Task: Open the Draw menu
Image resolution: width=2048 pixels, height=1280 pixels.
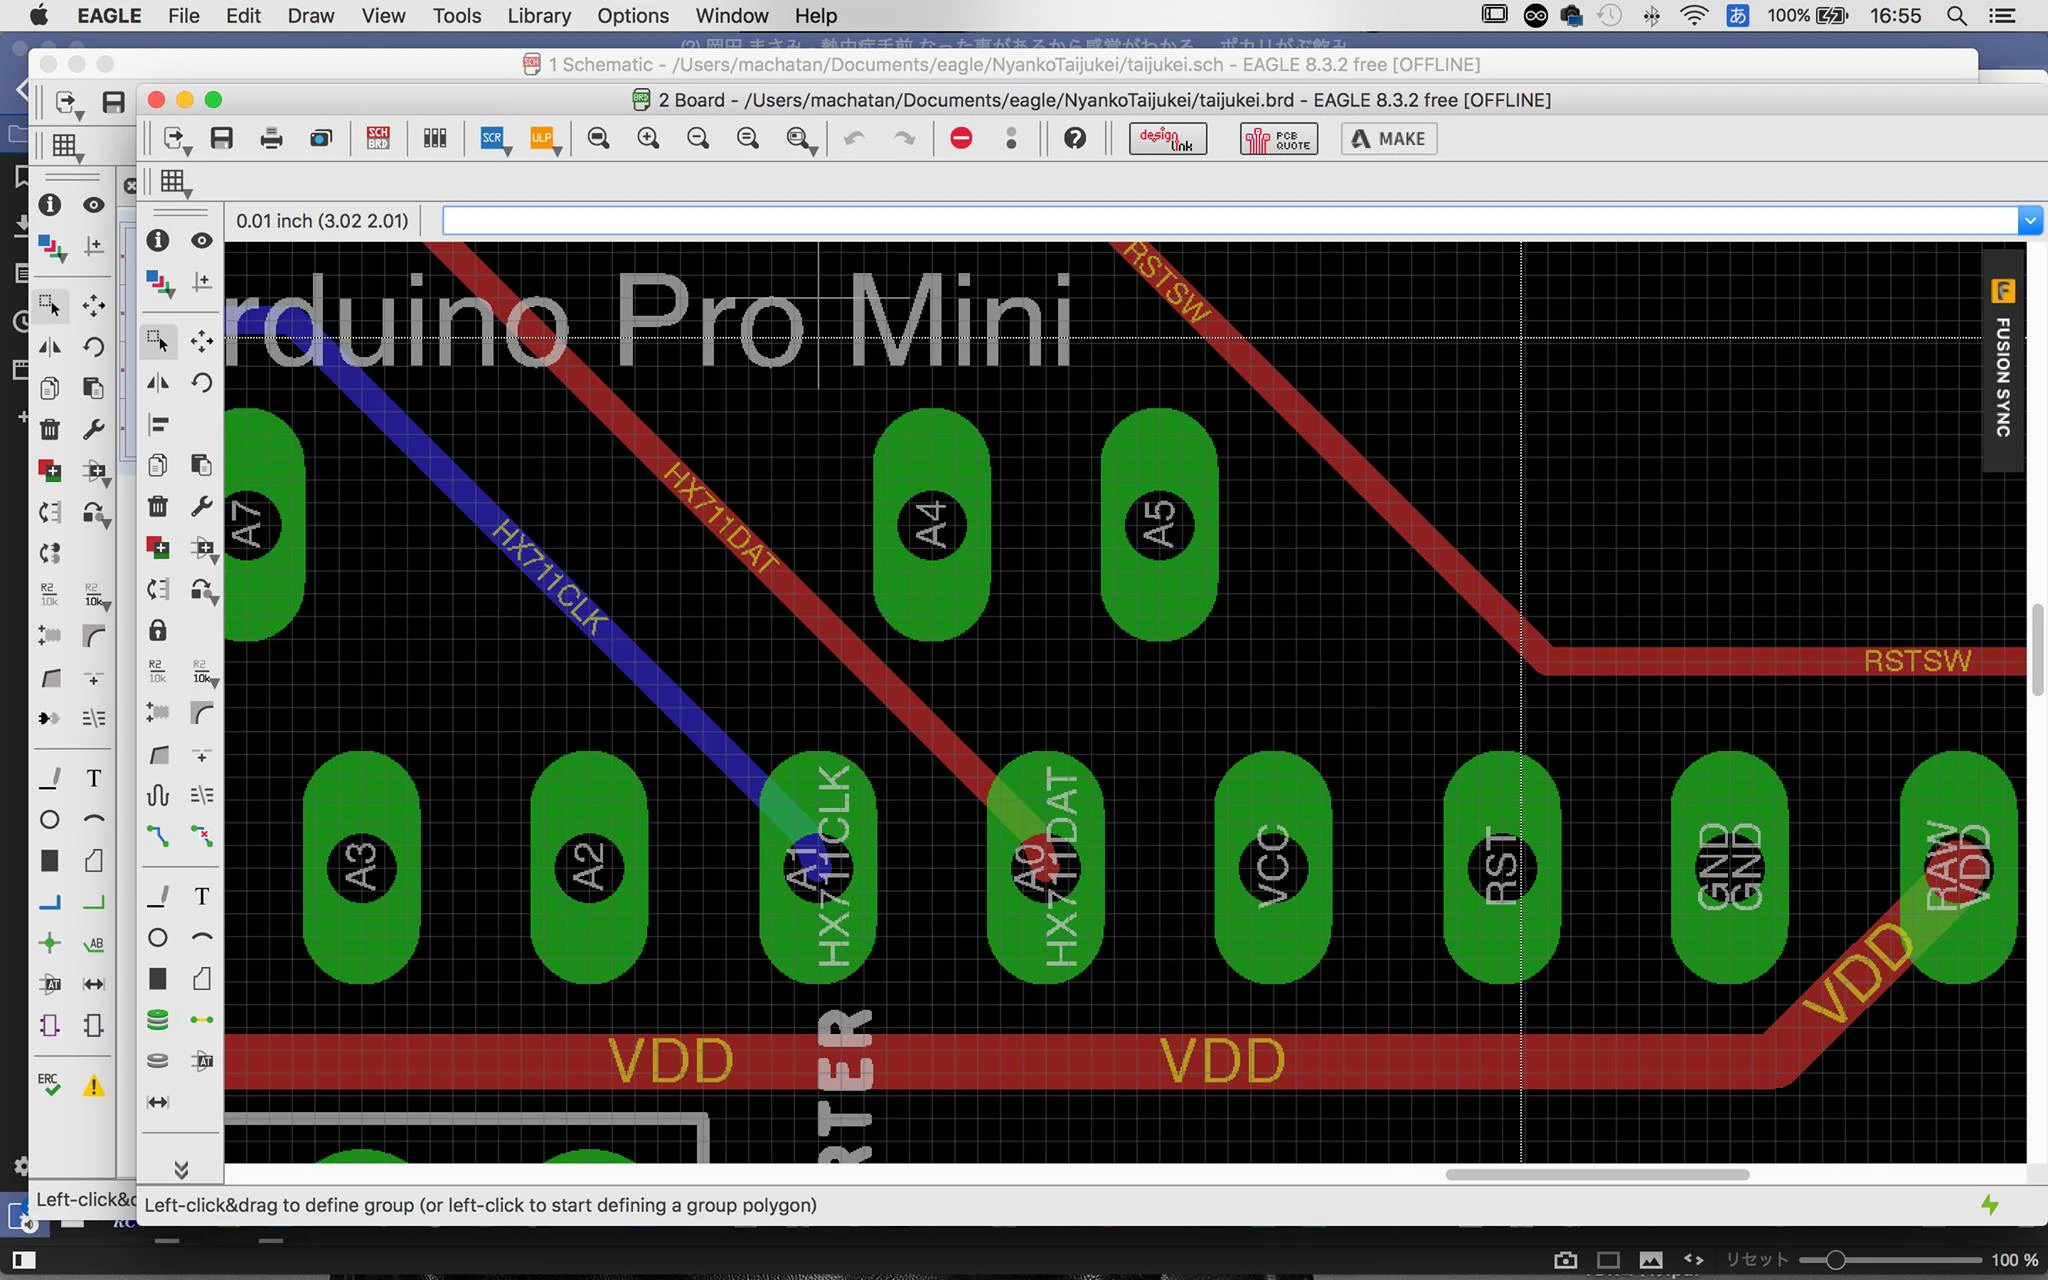Action: (x=311, y=16)
